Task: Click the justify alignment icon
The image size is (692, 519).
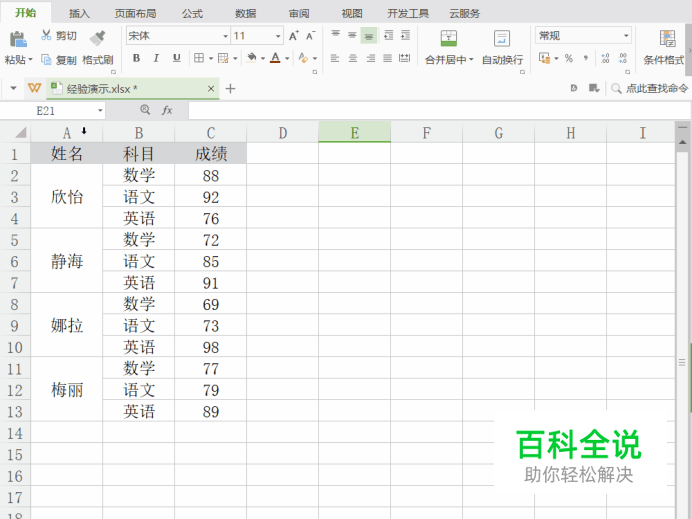Action: (x=387, y=58)
